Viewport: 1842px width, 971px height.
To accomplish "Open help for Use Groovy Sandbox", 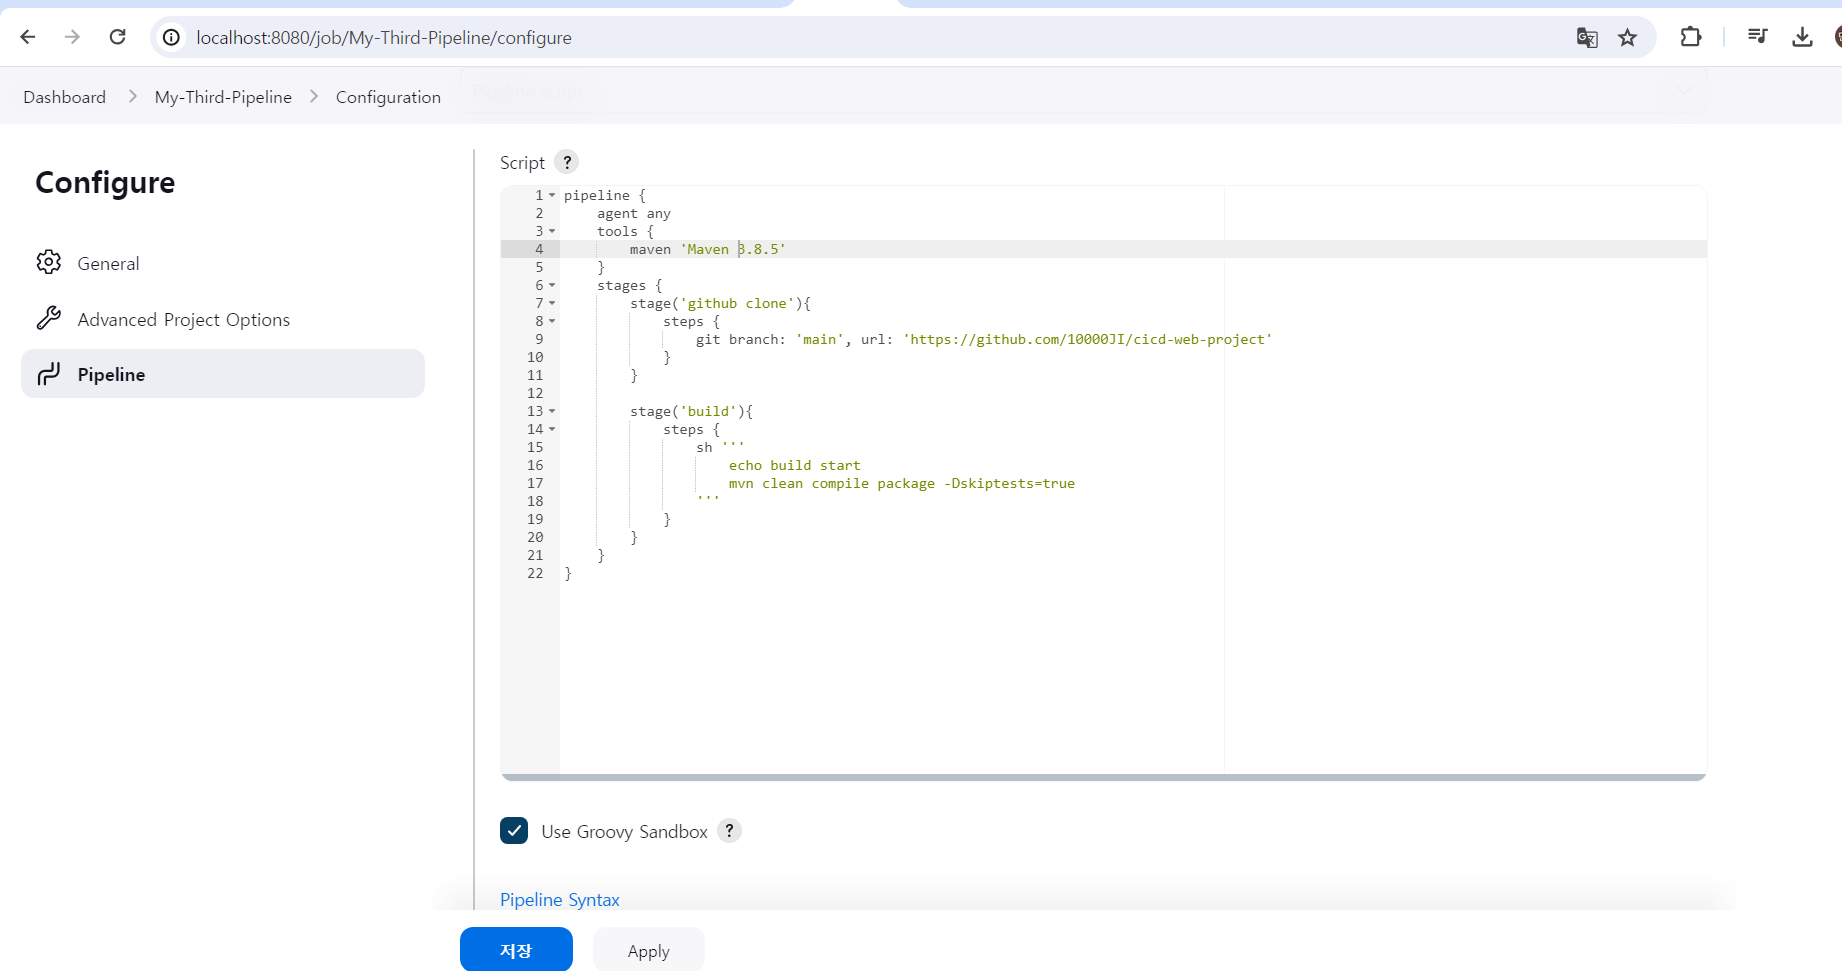I will pos(730,830).
